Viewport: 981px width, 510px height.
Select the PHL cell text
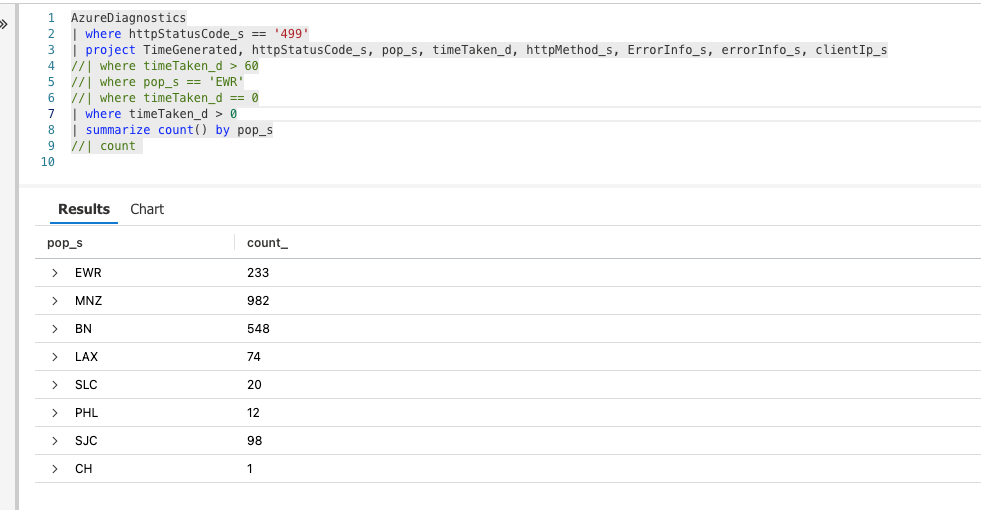point(86,413)
